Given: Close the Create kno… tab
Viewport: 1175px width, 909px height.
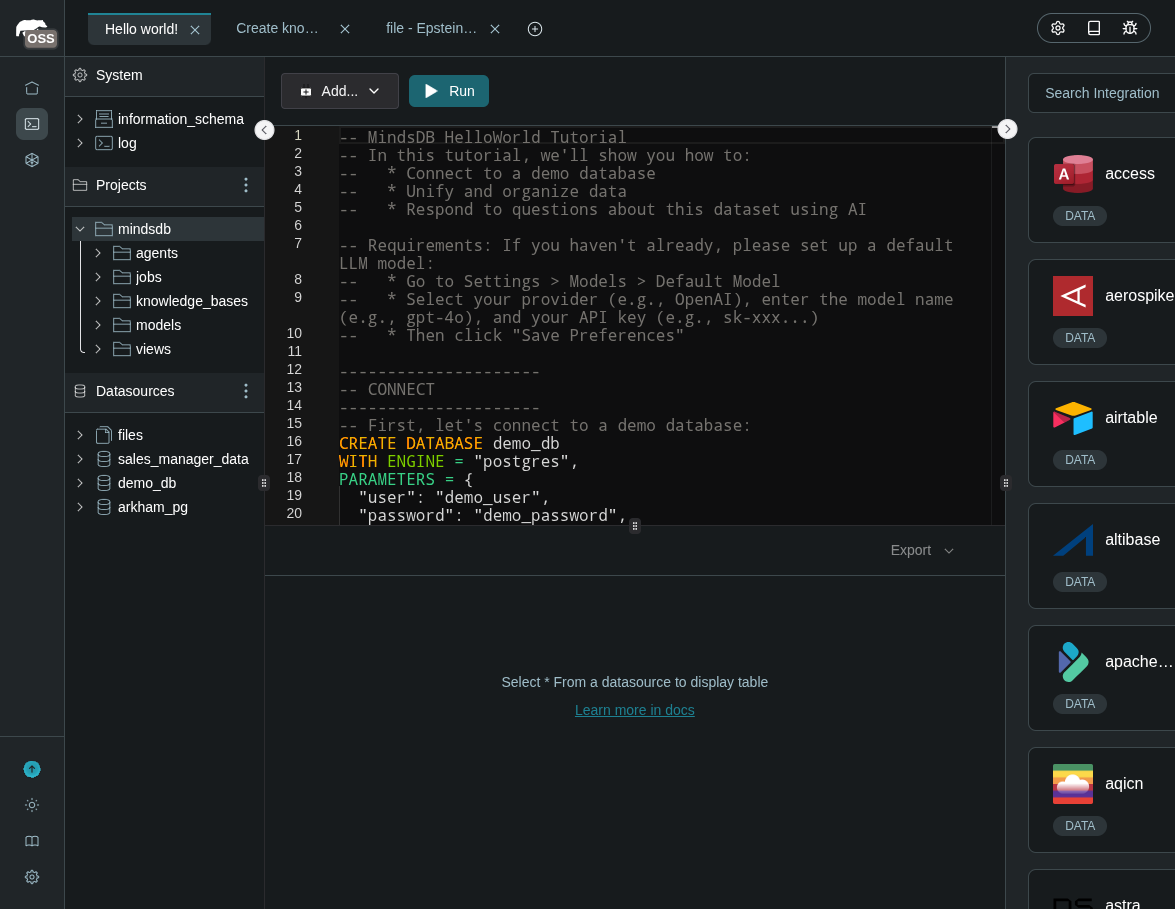Looking at the screenshot, I should click(x=345, y=29).
